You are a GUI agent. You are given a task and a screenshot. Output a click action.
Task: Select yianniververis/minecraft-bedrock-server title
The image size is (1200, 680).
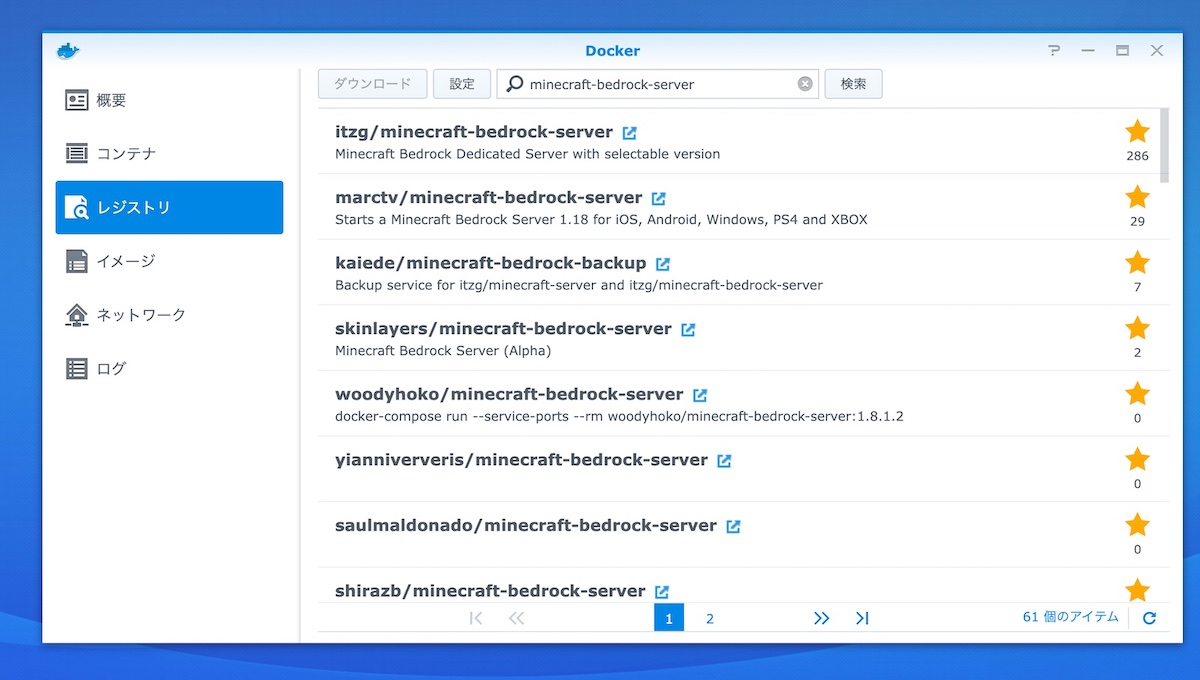521,460
